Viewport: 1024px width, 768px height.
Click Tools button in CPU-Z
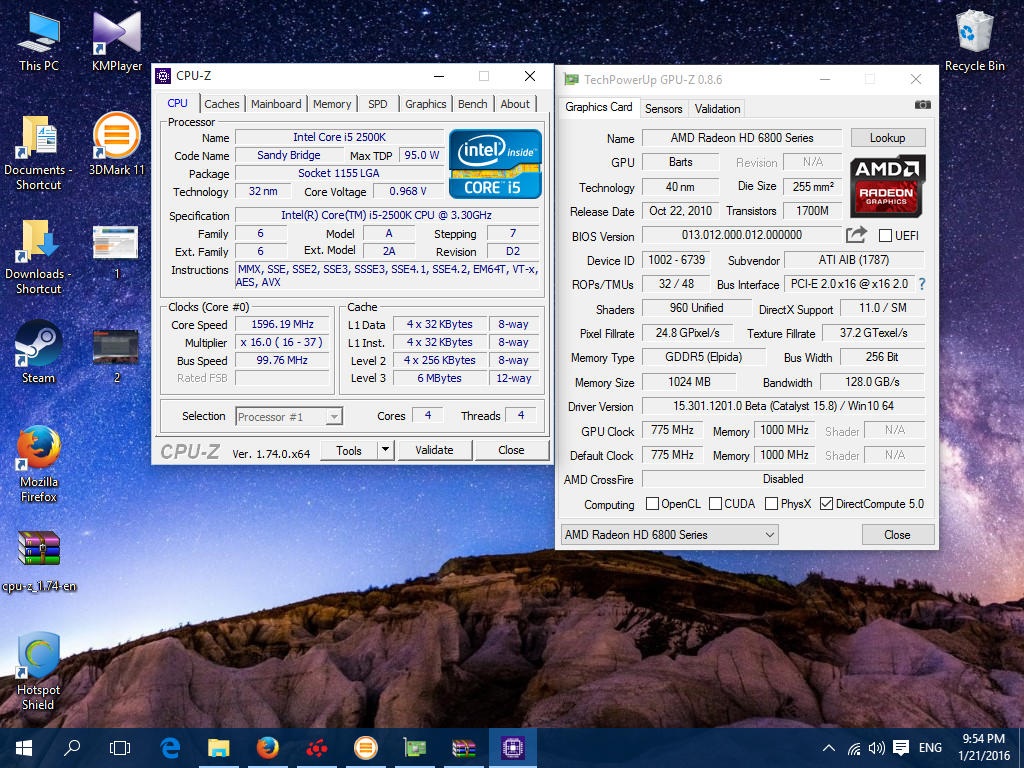[349, 450]
